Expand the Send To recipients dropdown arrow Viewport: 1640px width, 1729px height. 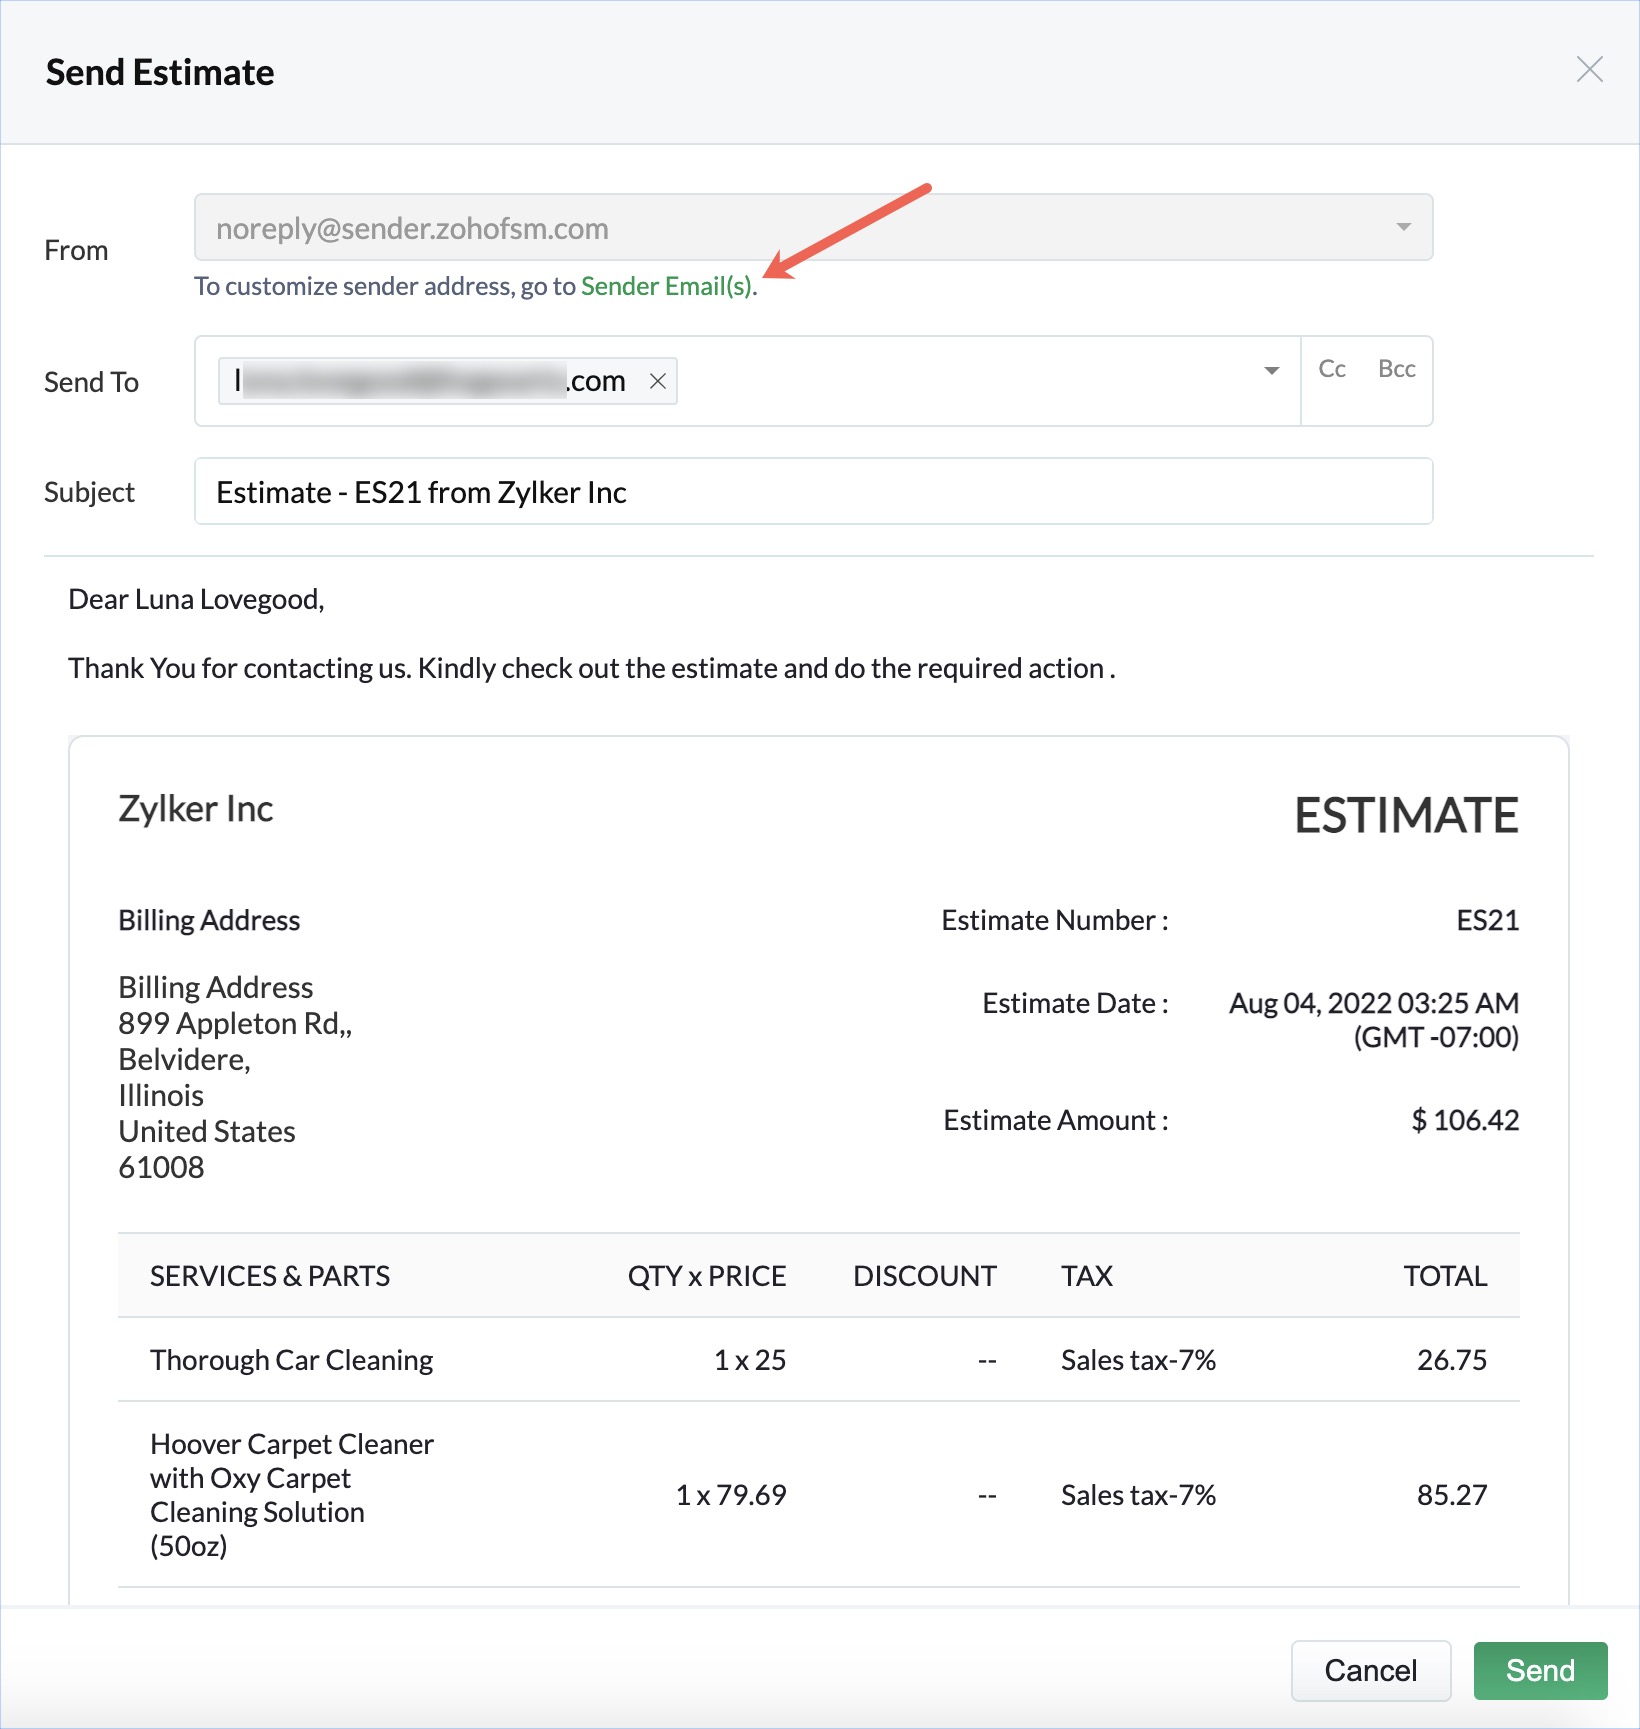1271,371
